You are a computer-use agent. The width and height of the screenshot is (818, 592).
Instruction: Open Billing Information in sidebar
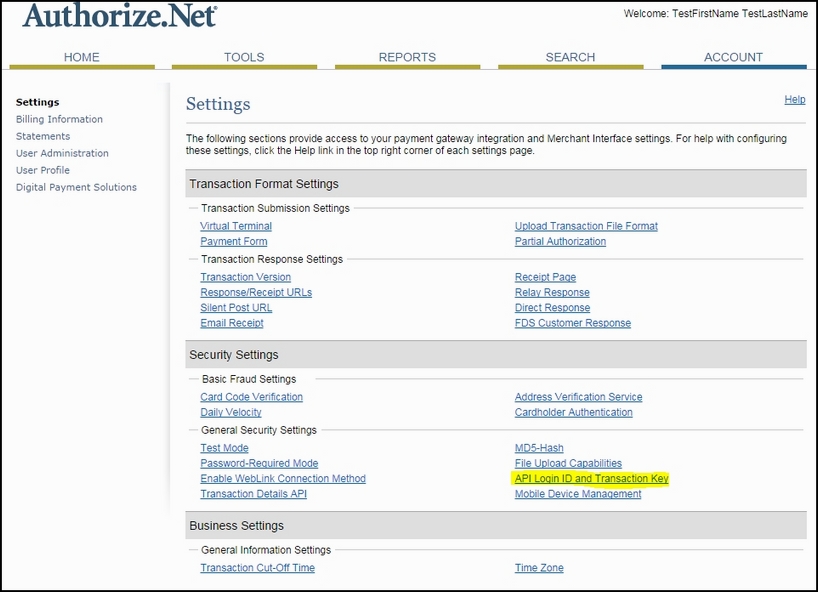(x=59, y=119)
